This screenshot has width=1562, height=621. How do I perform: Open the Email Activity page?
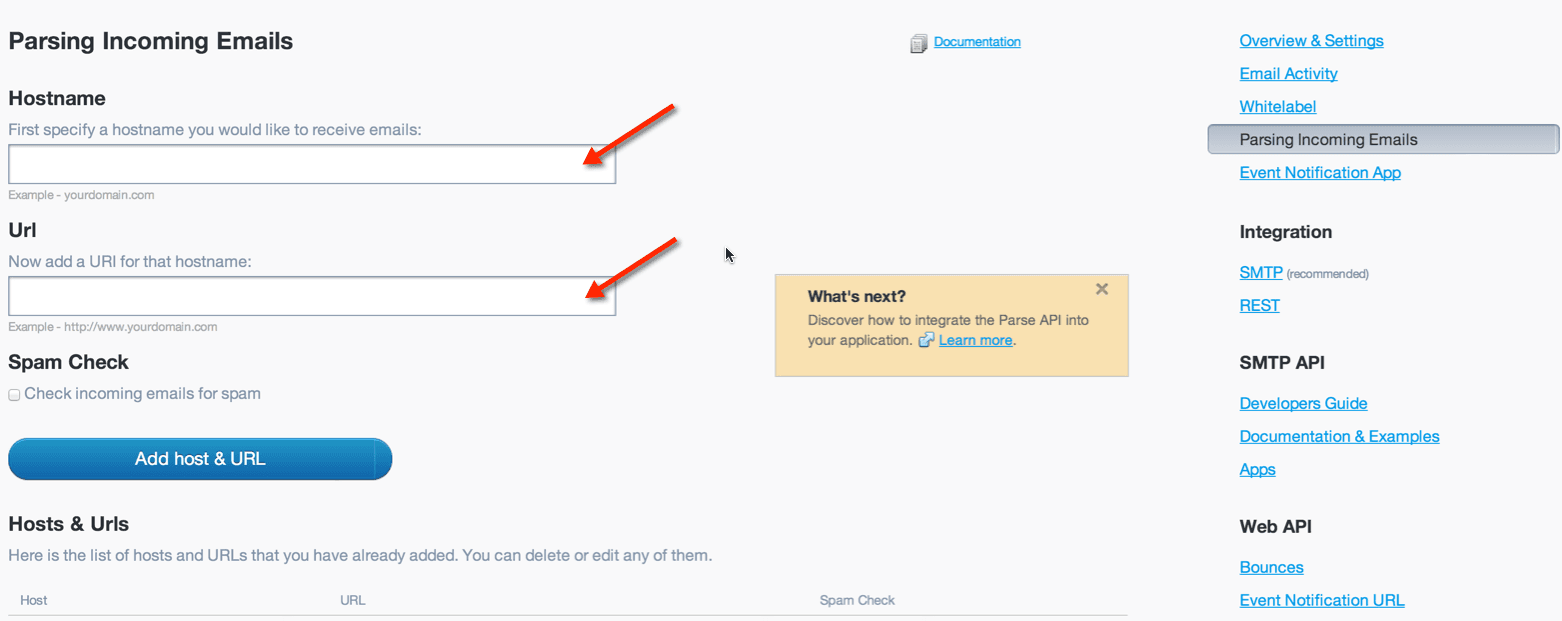coord(1288,73)
